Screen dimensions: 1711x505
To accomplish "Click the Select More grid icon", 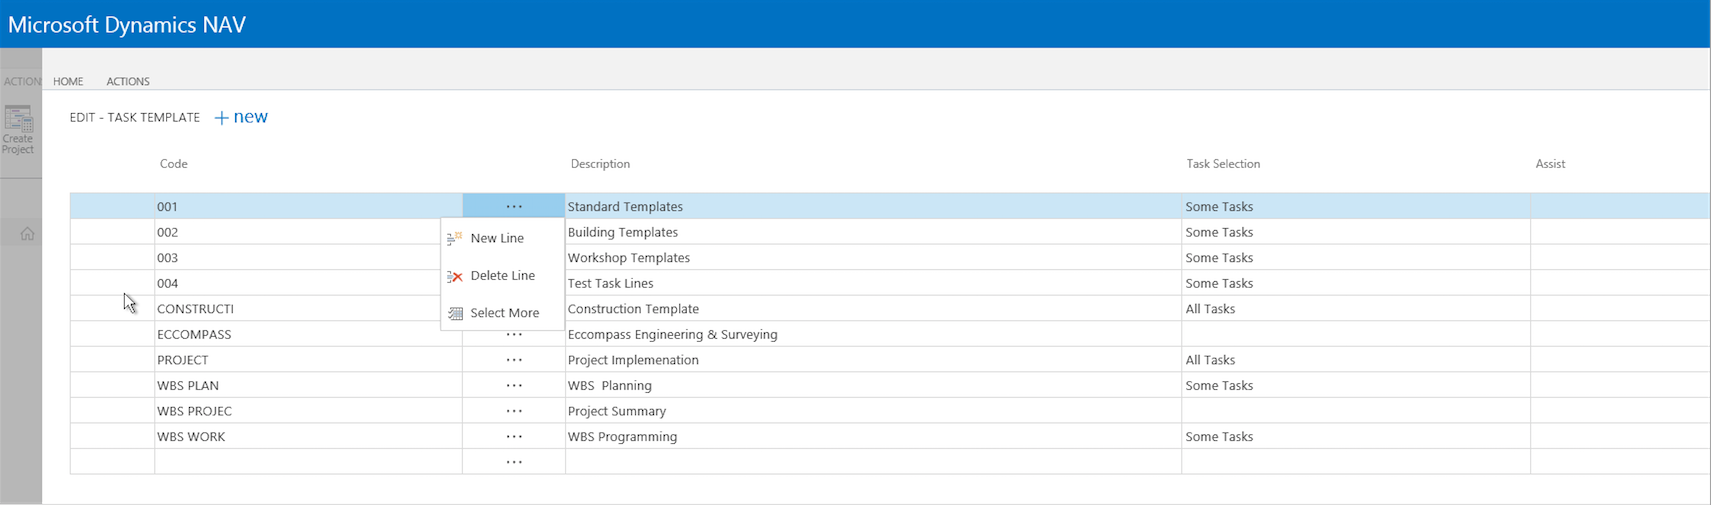I will click(455, 313).
